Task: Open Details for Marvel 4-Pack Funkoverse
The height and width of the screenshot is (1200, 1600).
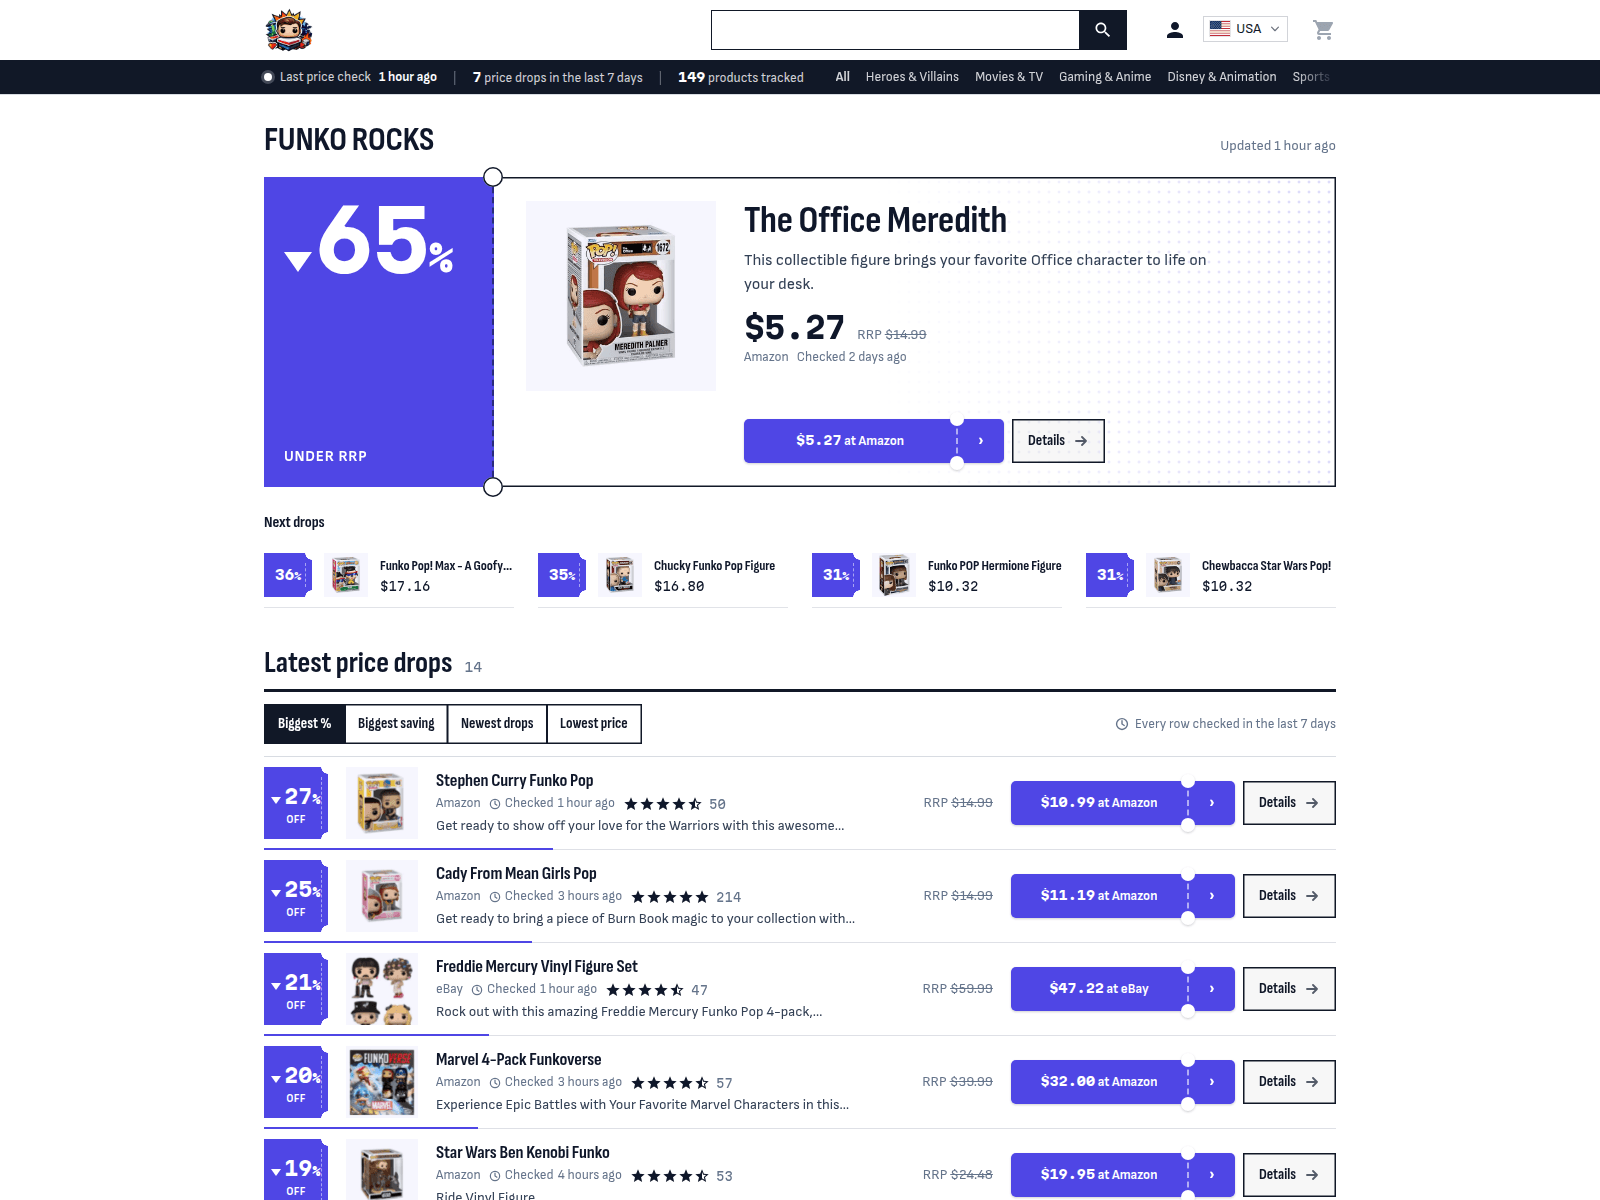Action: click(x=1289, y=1082)
